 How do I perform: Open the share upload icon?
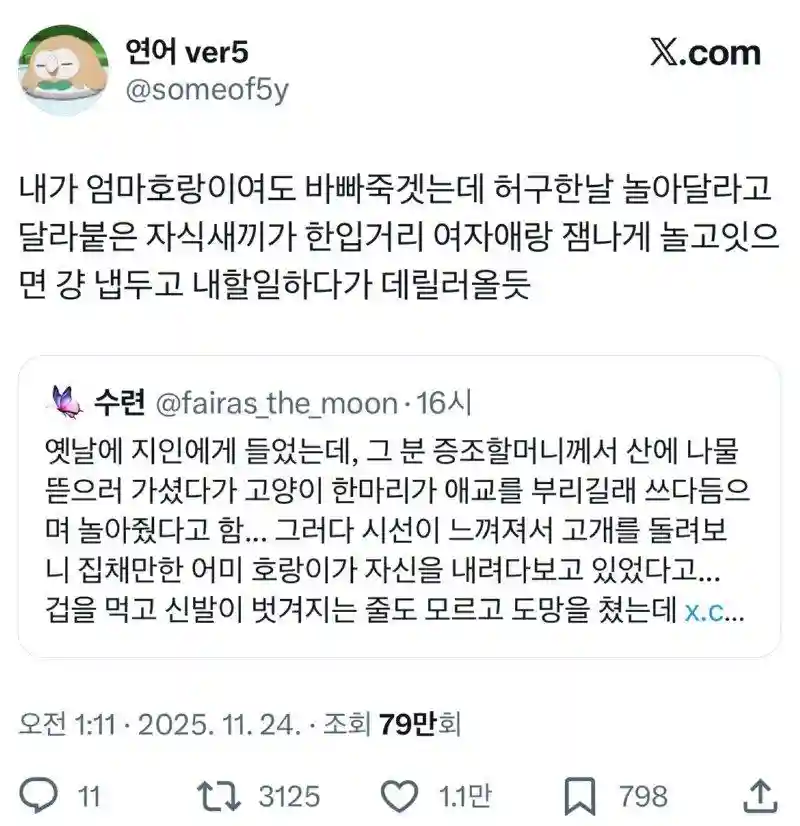coord(760,795)
